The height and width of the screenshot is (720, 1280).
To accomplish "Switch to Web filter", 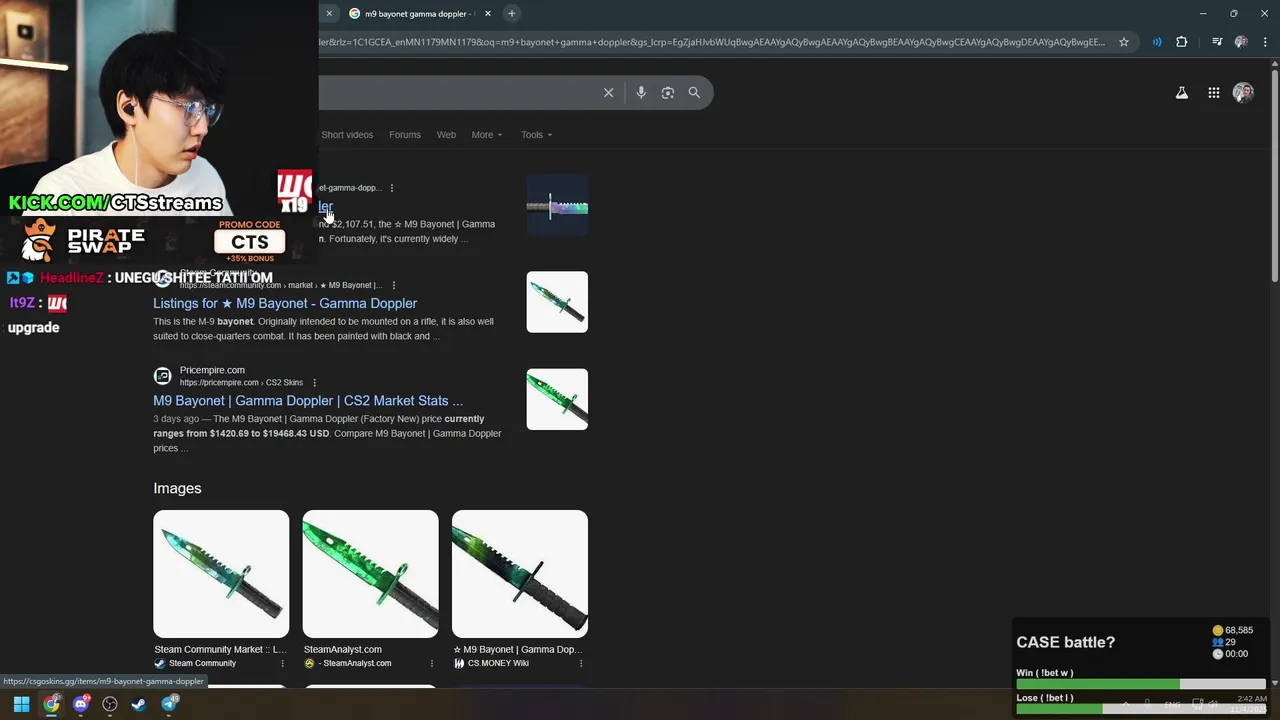I will pos(446,135).
